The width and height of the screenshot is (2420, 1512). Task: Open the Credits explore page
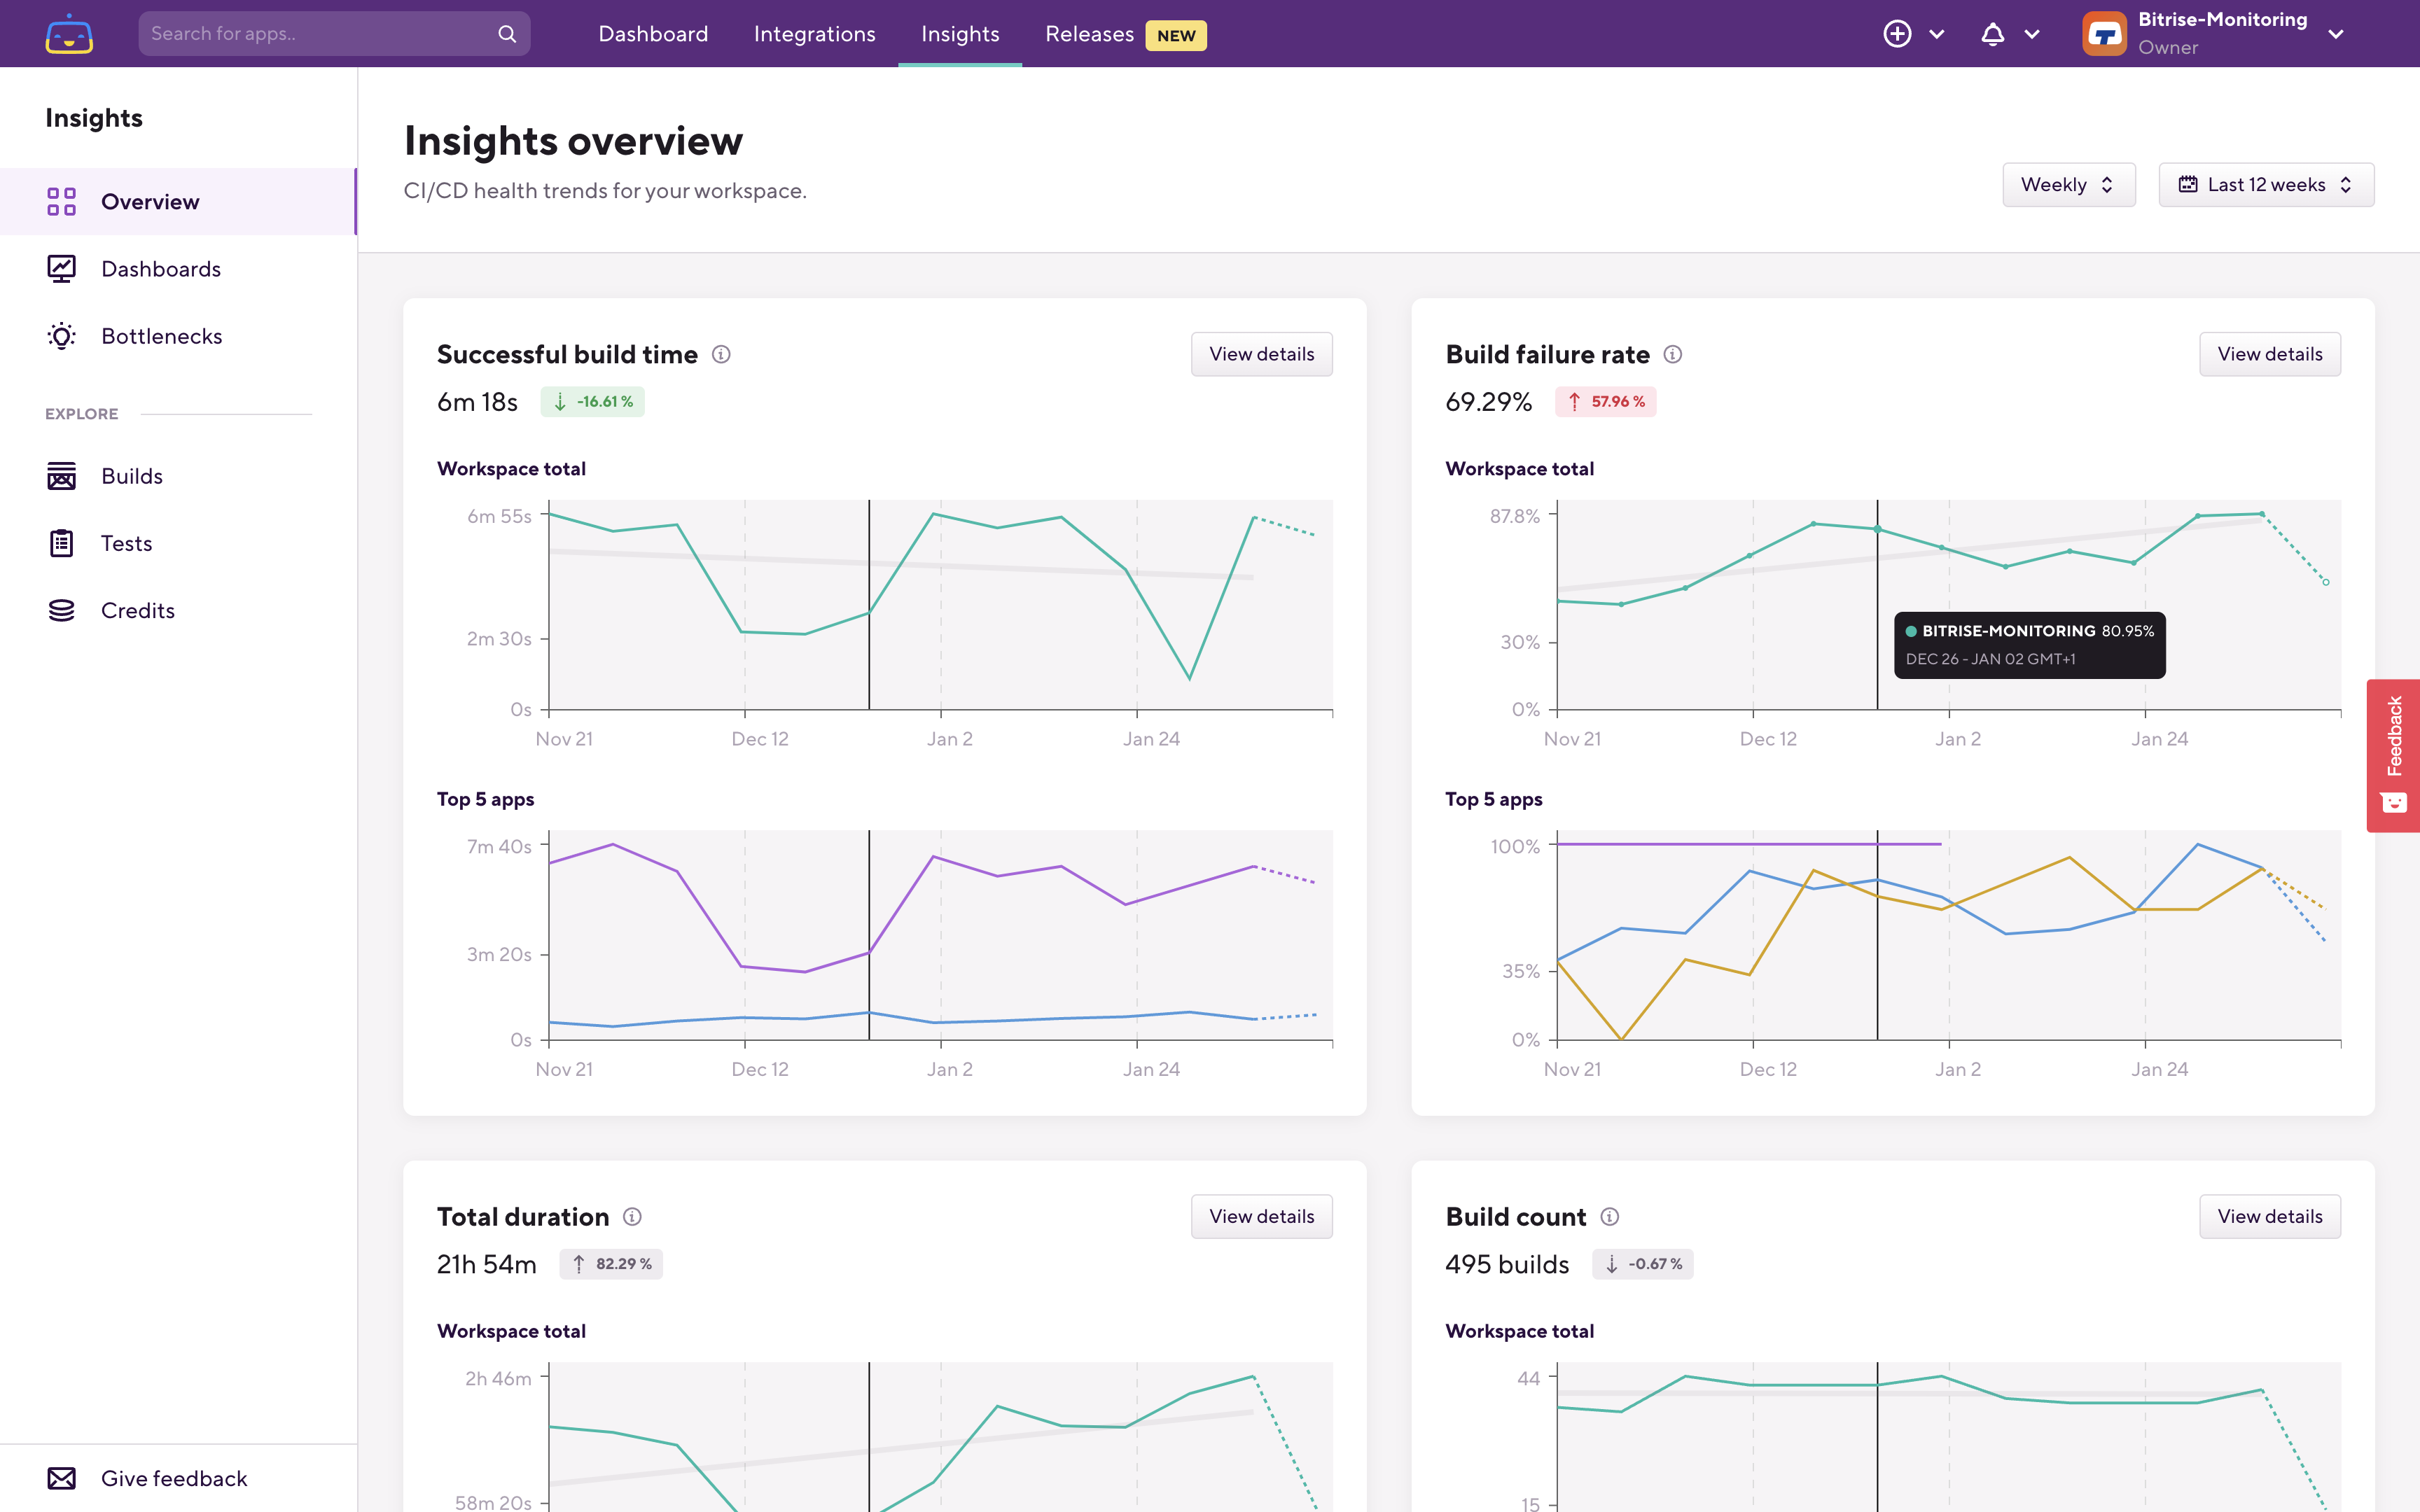[137, 610]
